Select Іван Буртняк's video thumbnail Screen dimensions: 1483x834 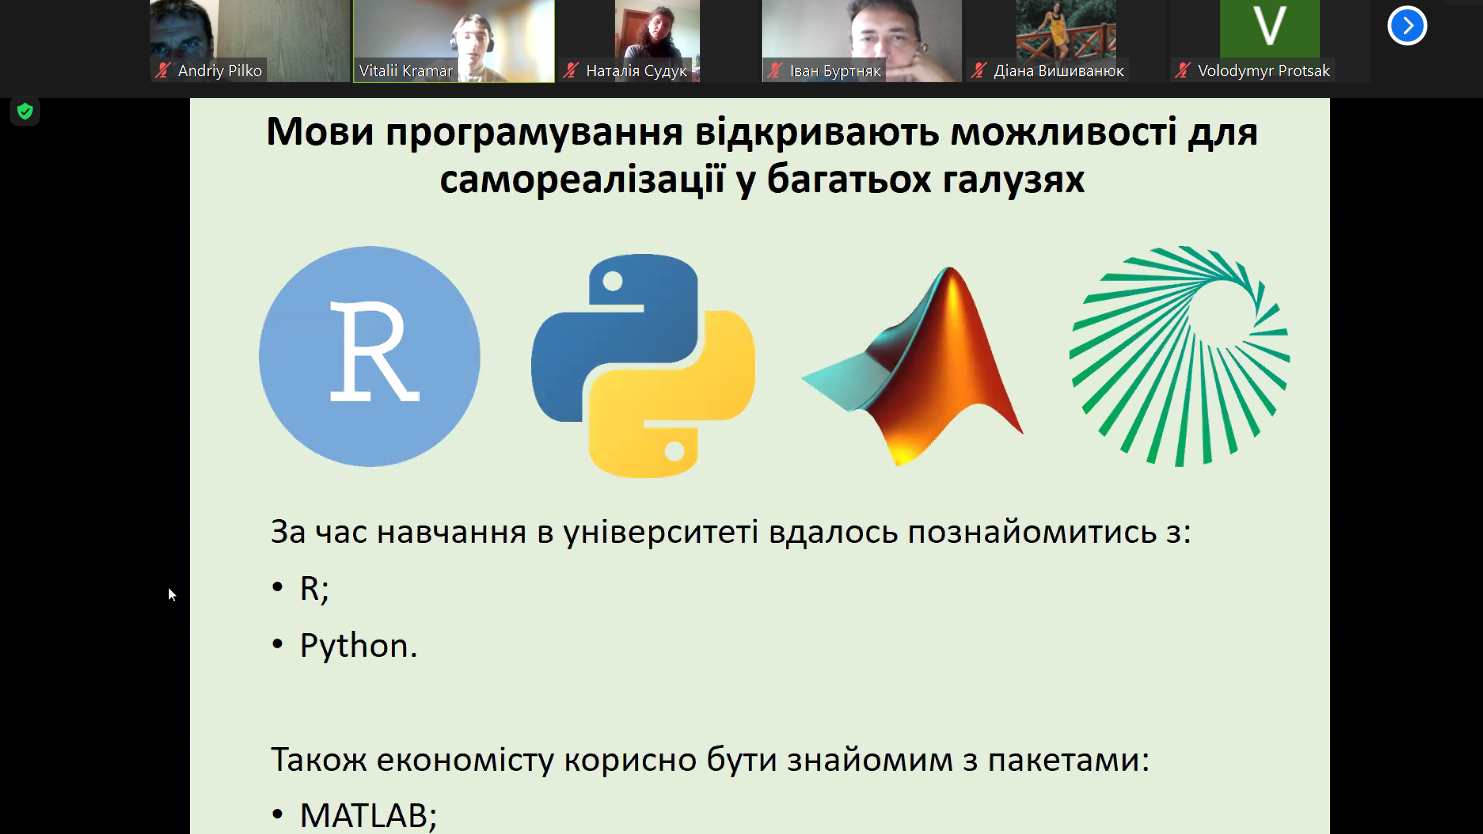point(861,35)
